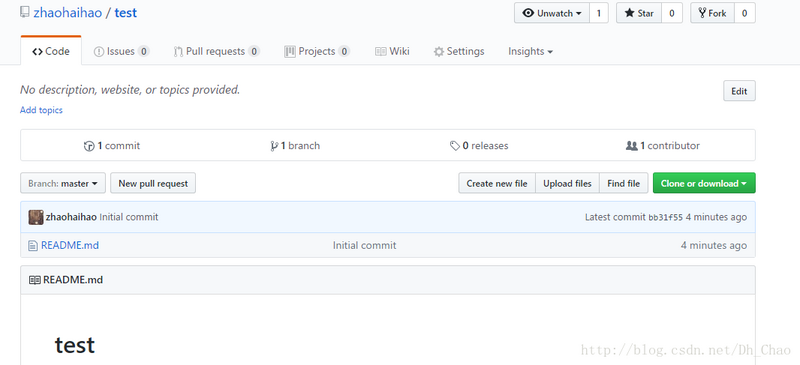Click the Add topics link
The image size is (800, 365).
(x=41, y=110)
